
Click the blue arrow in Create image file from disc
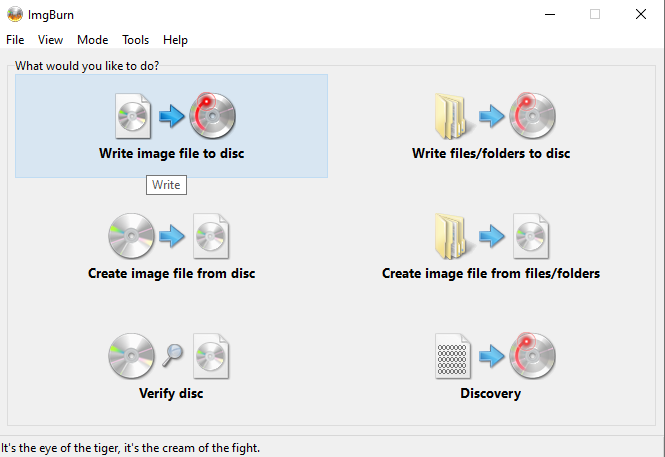pos(172,236)
